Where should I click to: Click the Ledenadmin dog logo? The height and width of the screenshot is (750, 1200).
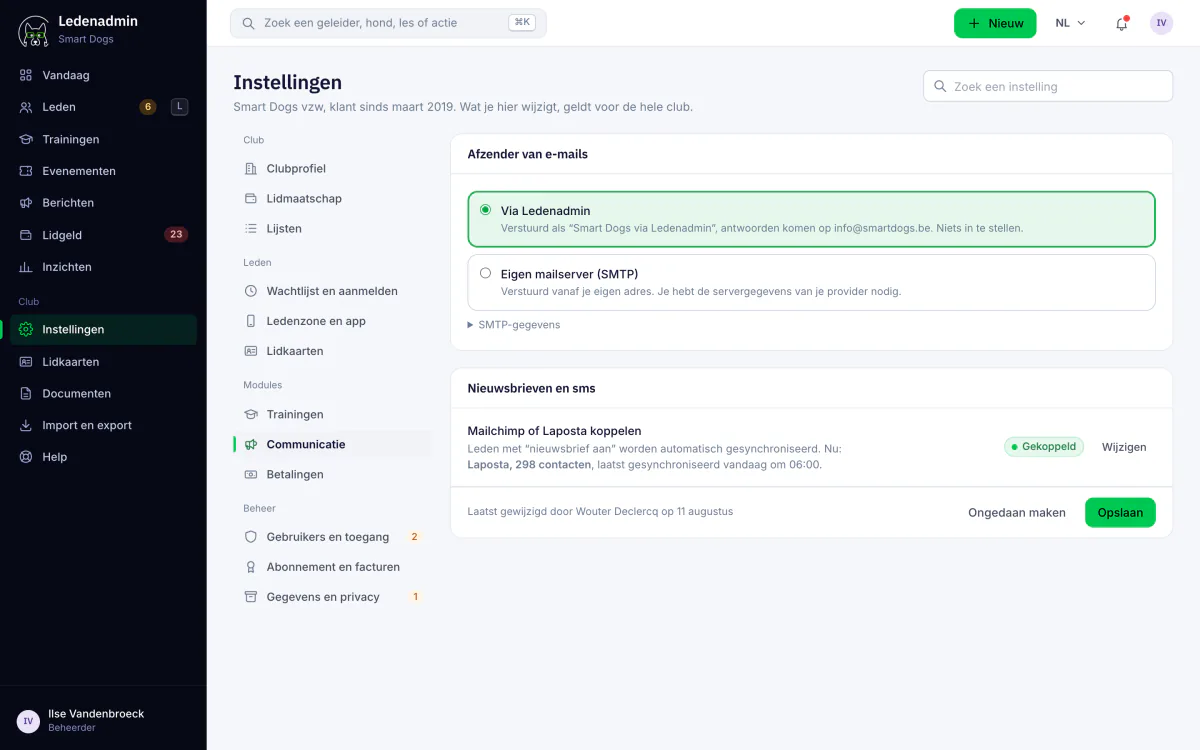tap(34, 30)
